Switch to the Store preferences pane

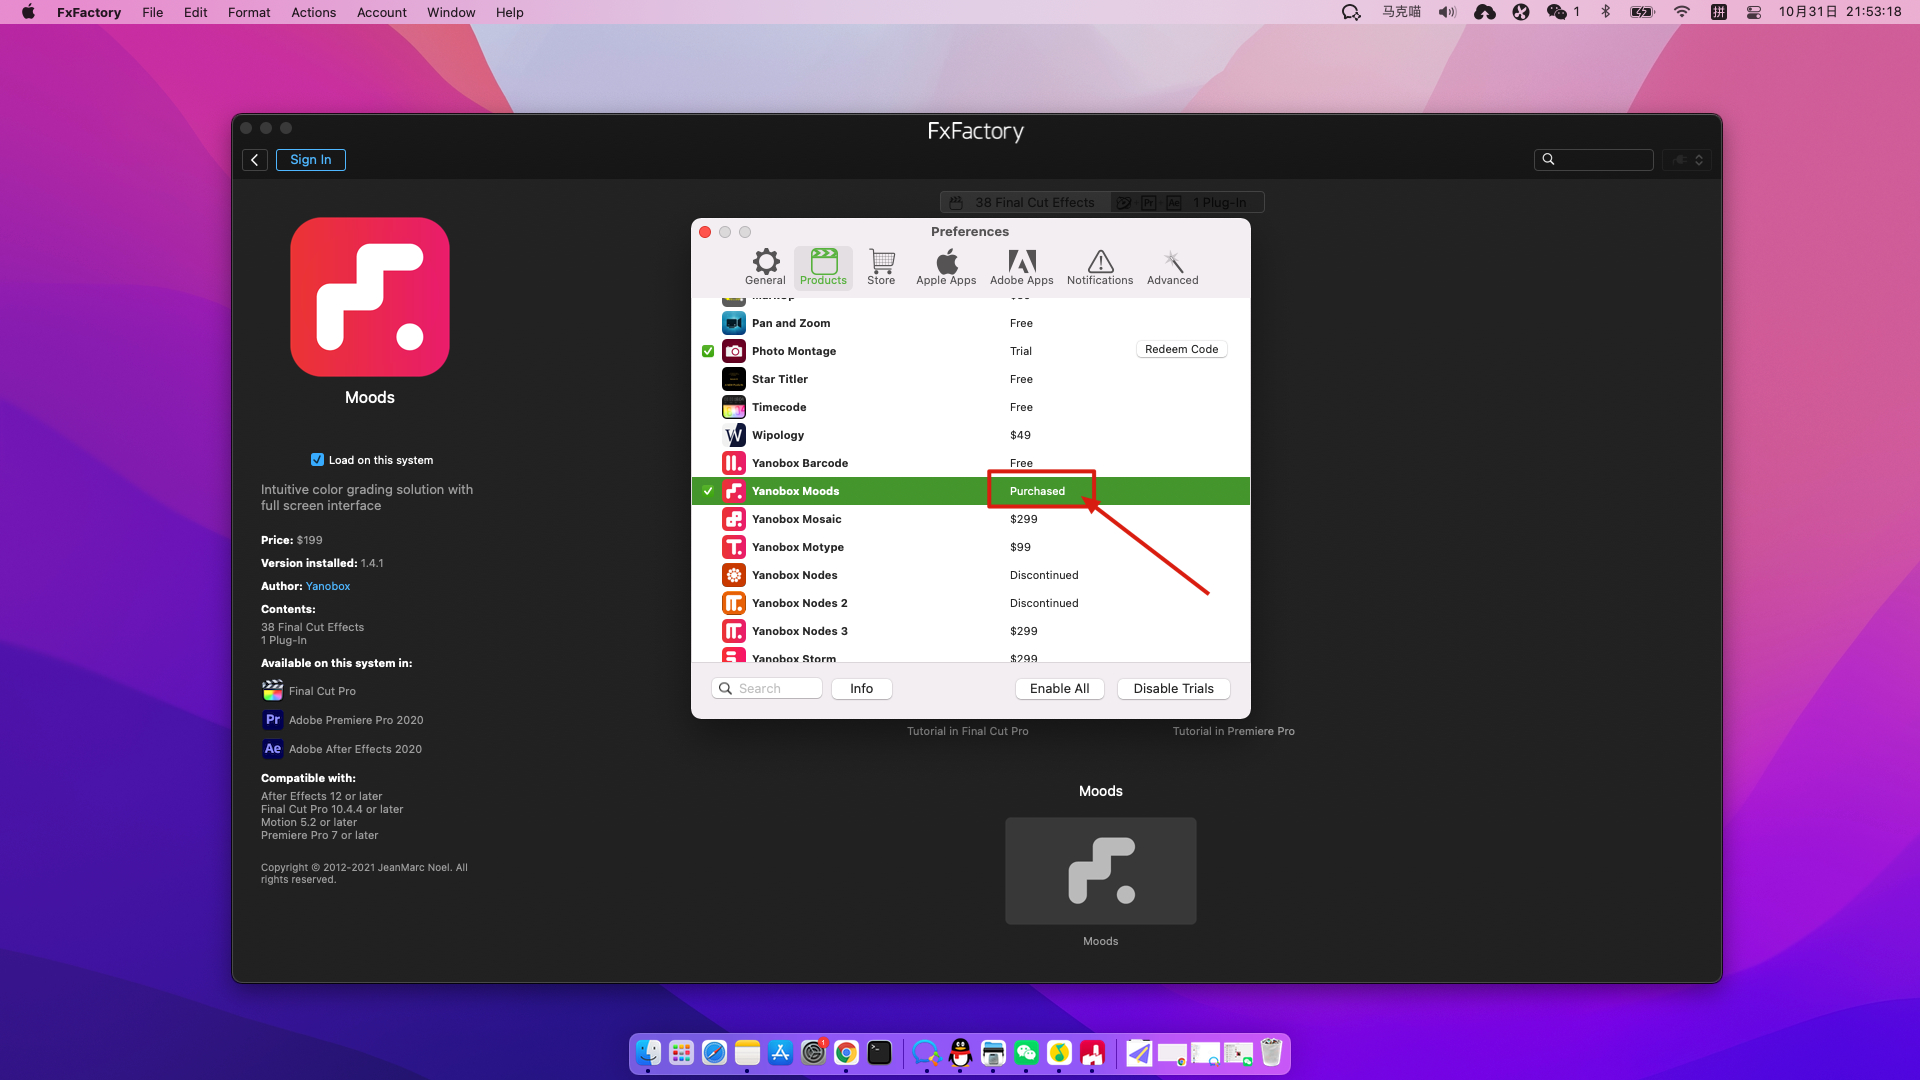881,266
